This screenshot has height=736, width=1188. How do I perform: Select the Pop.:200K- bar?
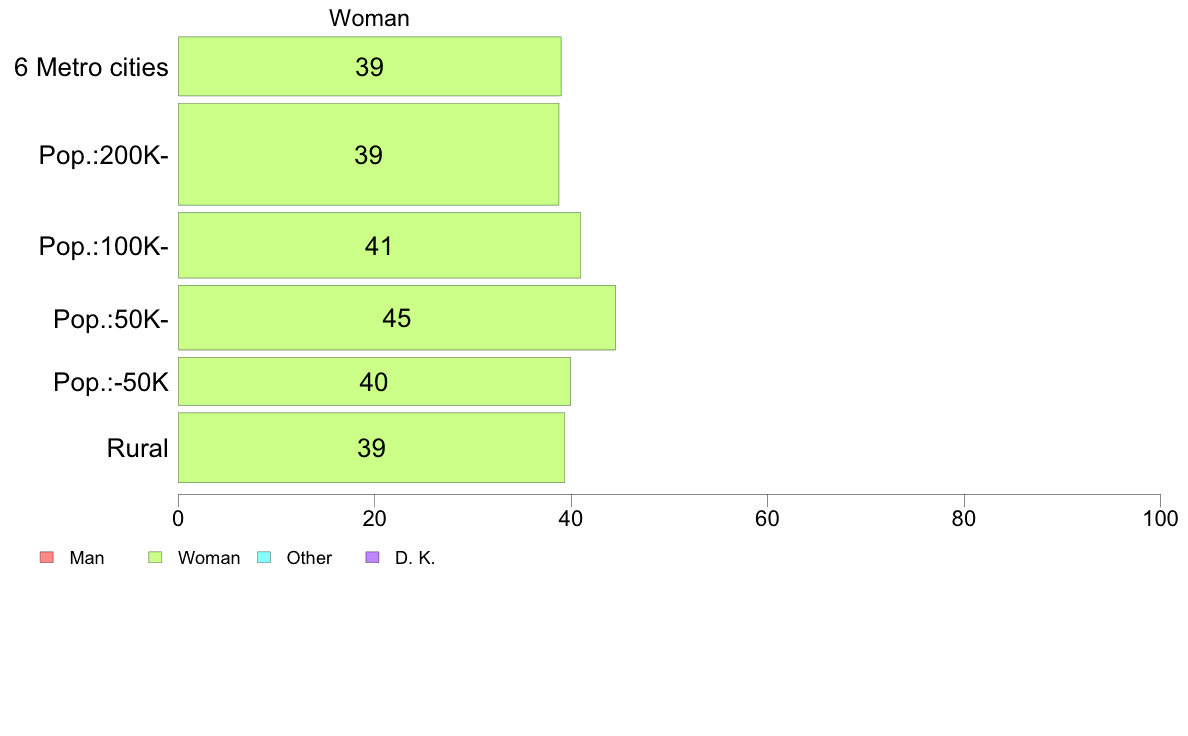(368, 154)
